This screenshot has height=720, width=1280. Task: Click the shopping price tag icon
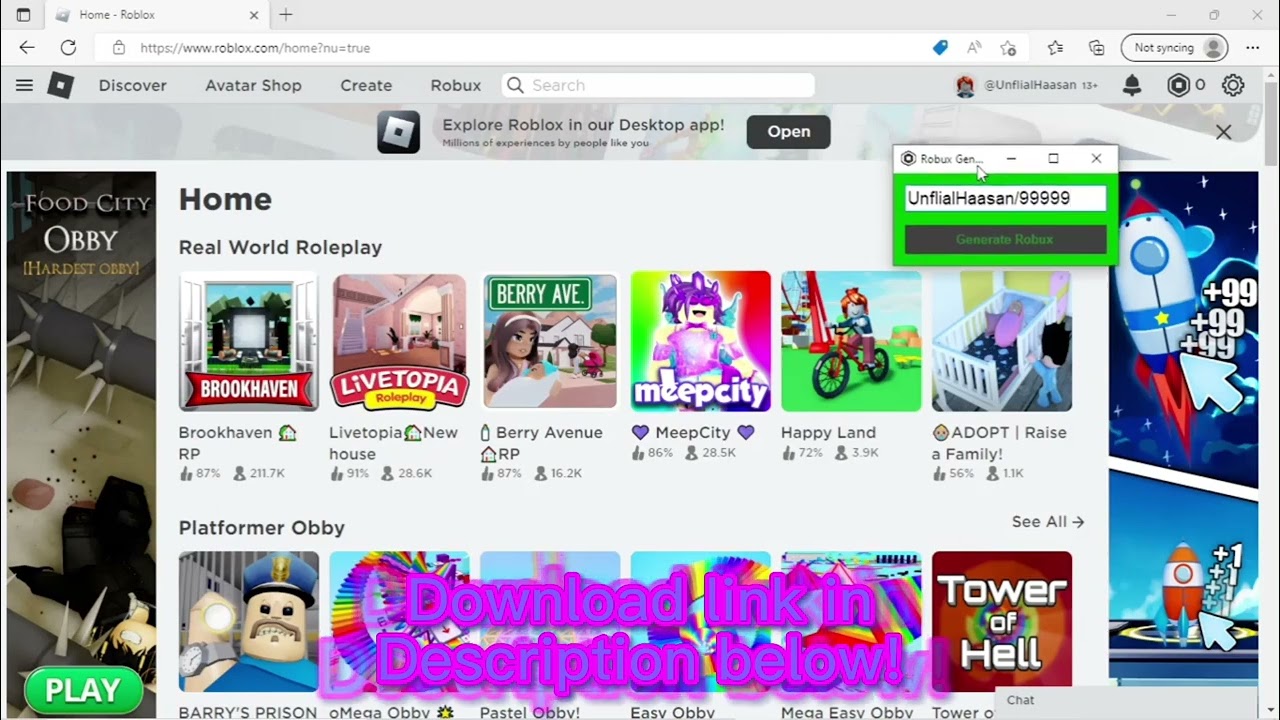pyautogui.click(x=940, y=47)
